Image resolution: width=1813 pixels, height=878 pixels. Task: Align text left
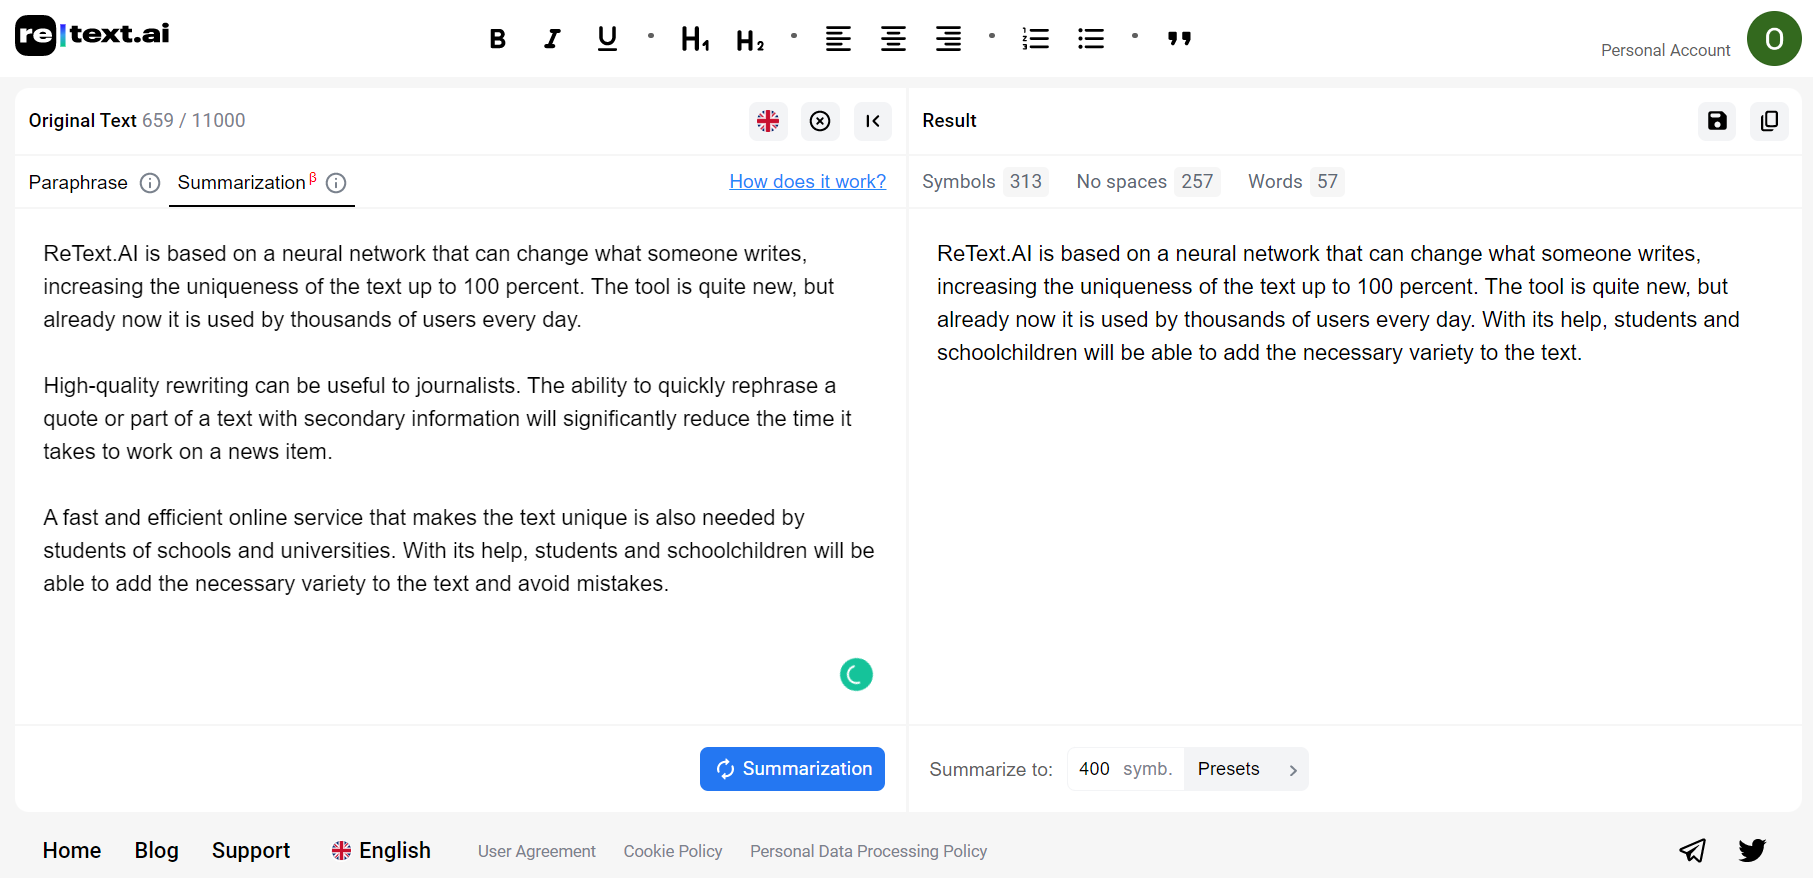(838, 39)
